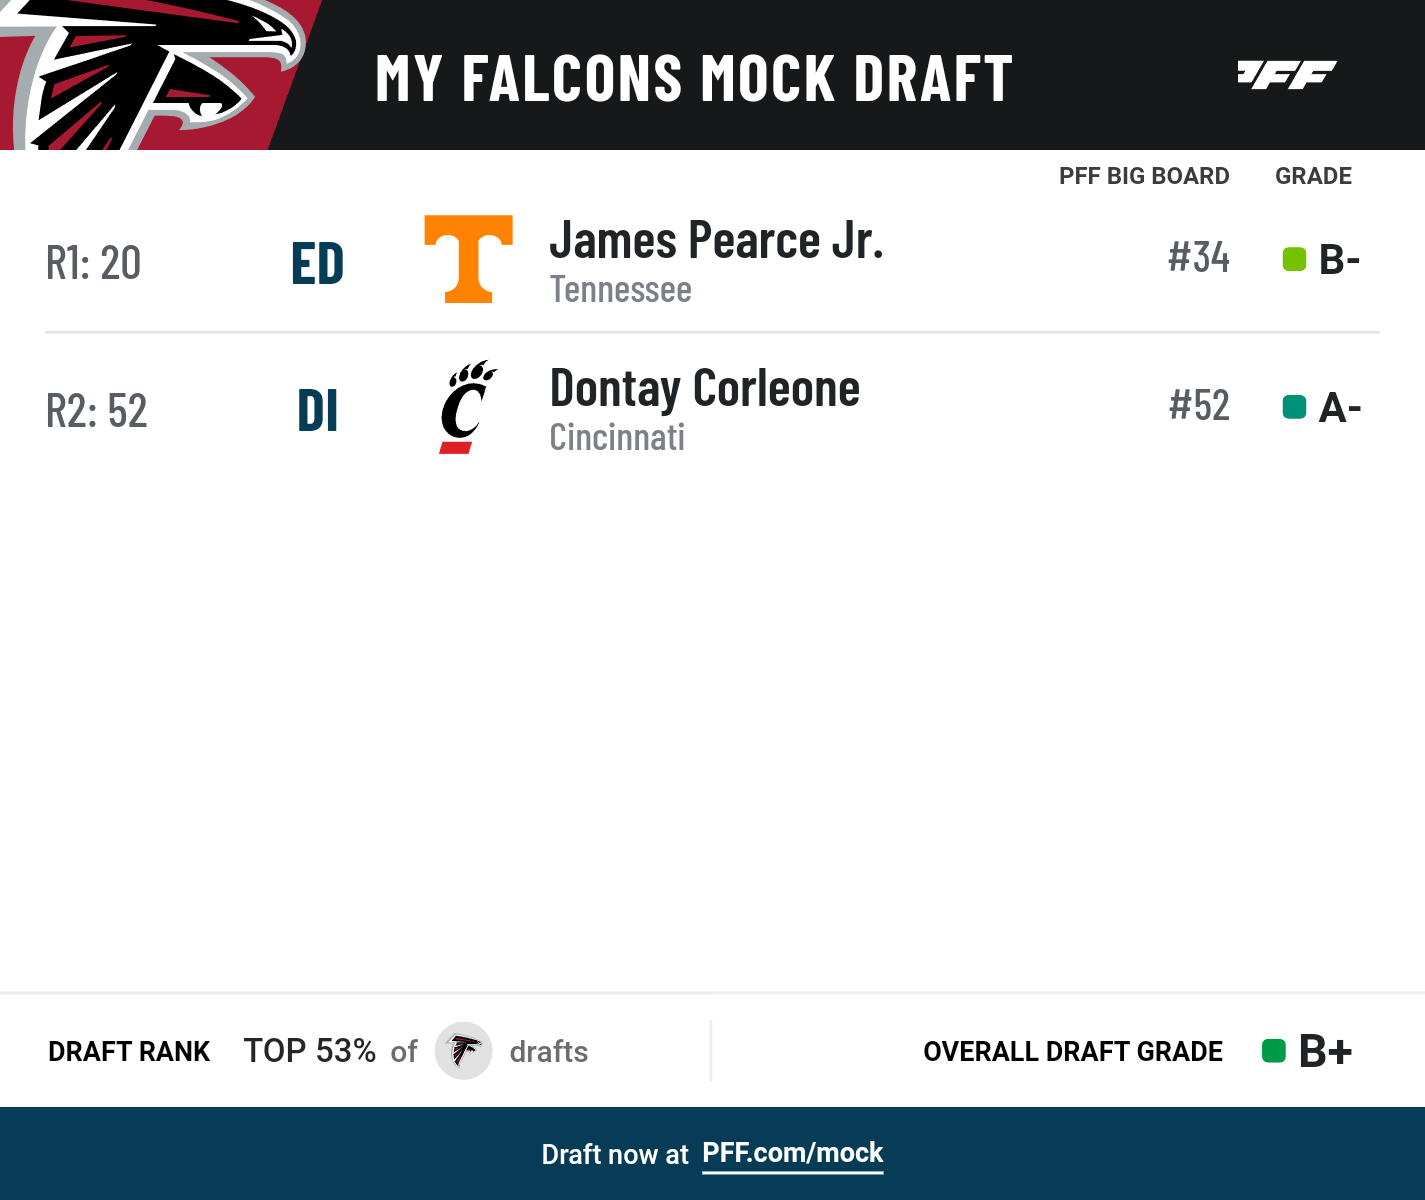Click the Cincinnati Bearcats logo
The image size is (1425, 1200).
tap(467, 407)
